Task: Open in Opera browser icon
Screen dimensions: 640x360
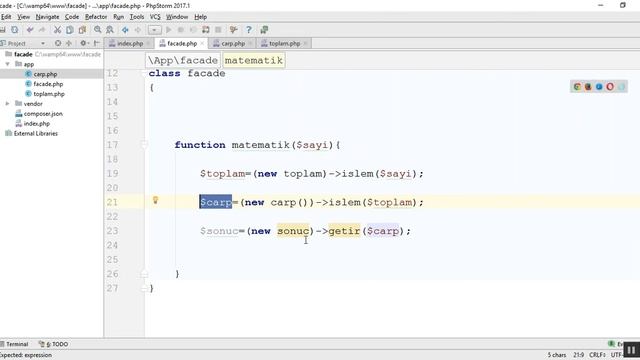Action: point(610,87)
